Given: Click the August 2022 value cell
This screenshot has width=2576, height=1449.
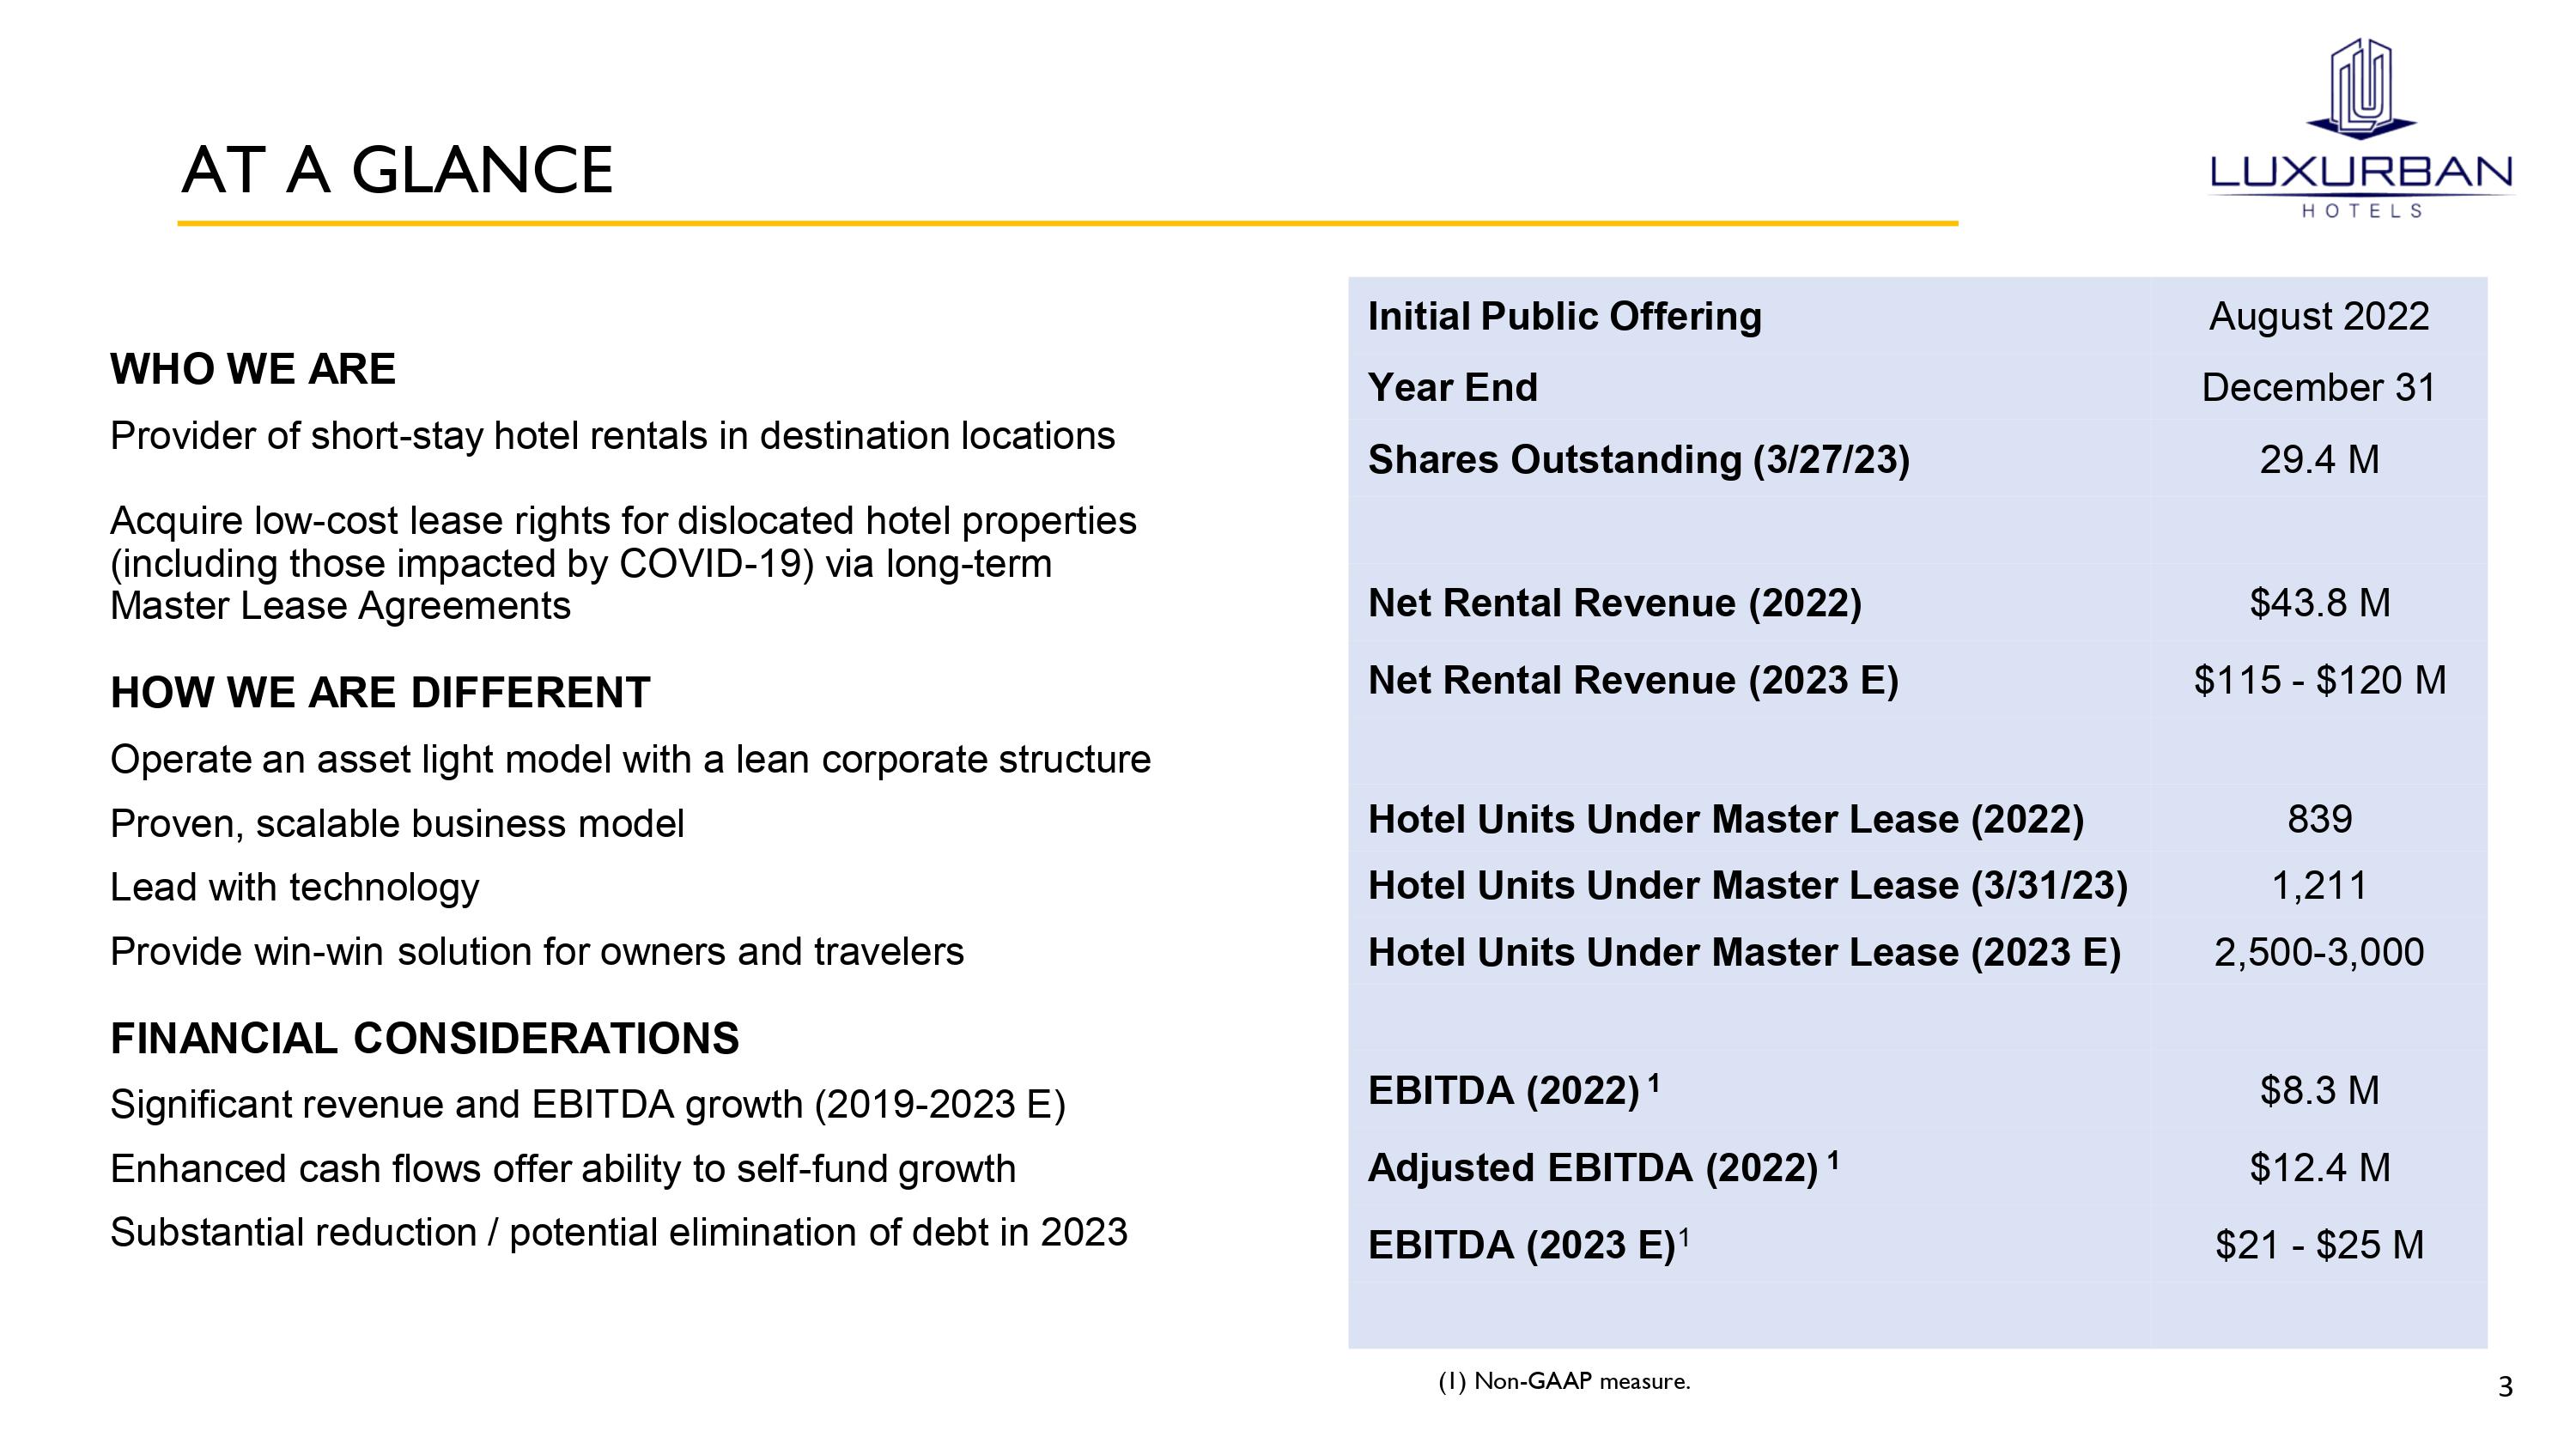Looking at the screenshot, I should pyautogui.click(x=2319, y=316).
